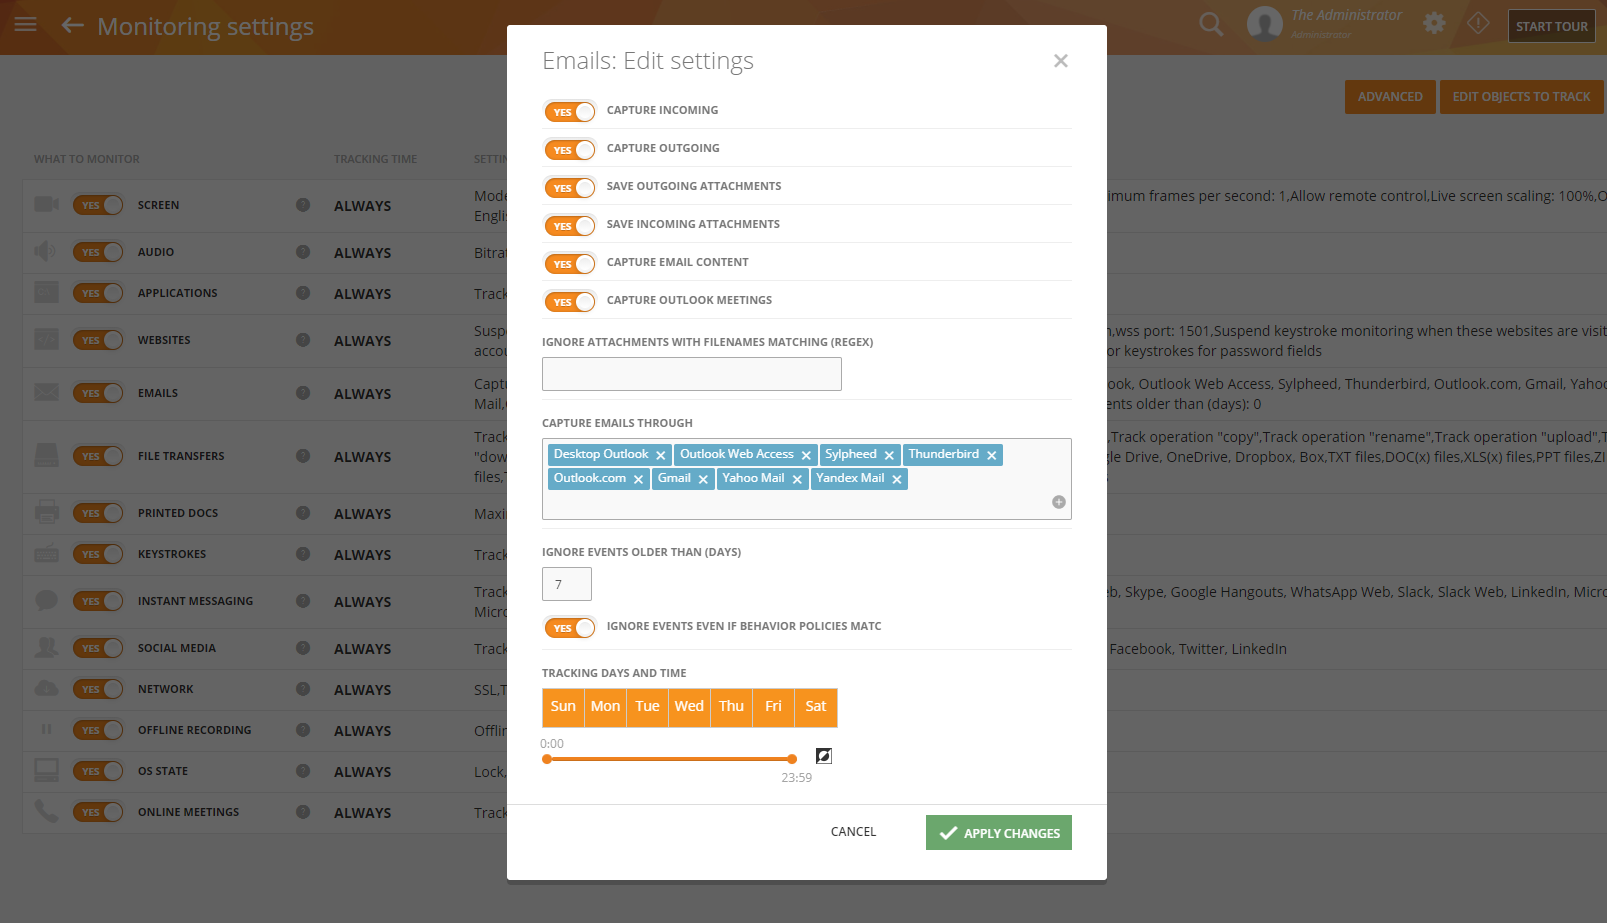This screenshot has width=1607, height=923.
Task: Click Apply Changes button
Action: (999, 833)
